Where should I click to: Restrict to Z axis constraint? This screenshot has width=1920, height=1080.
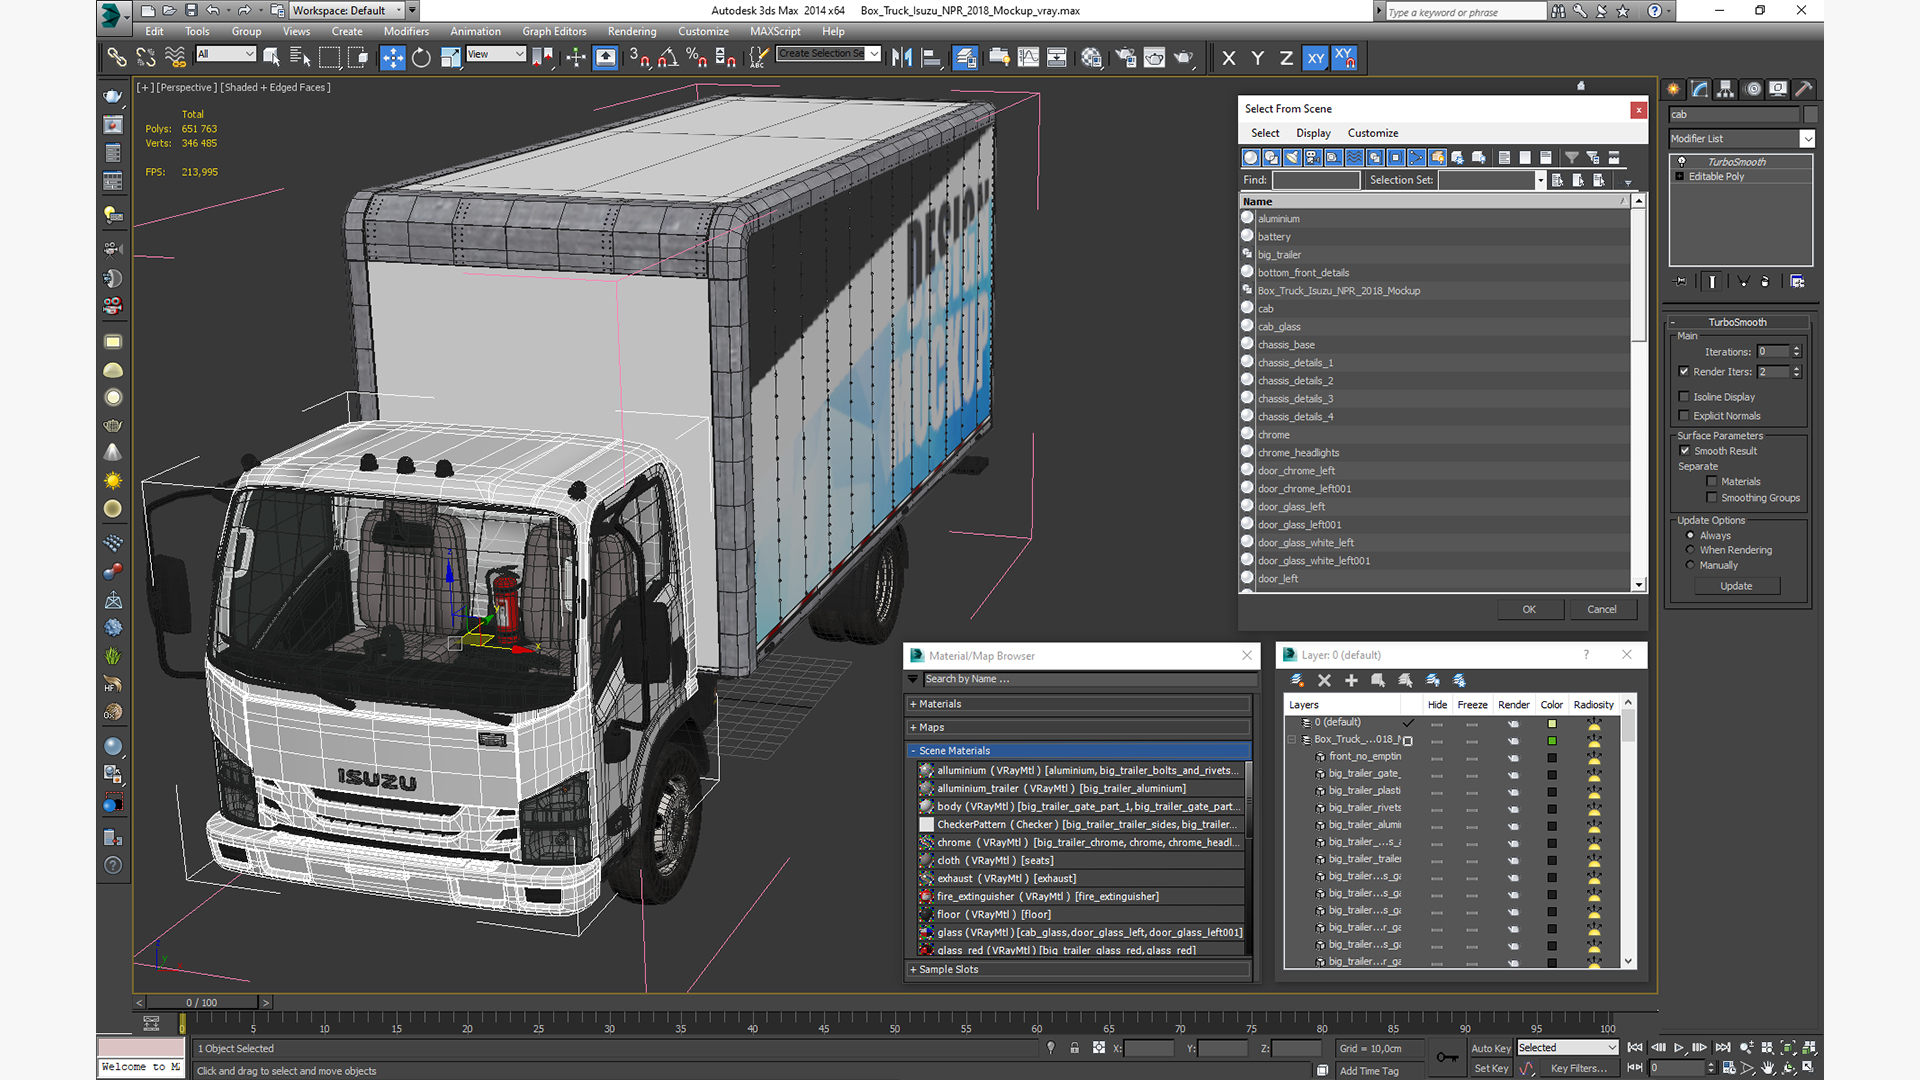pos(1286,58)
